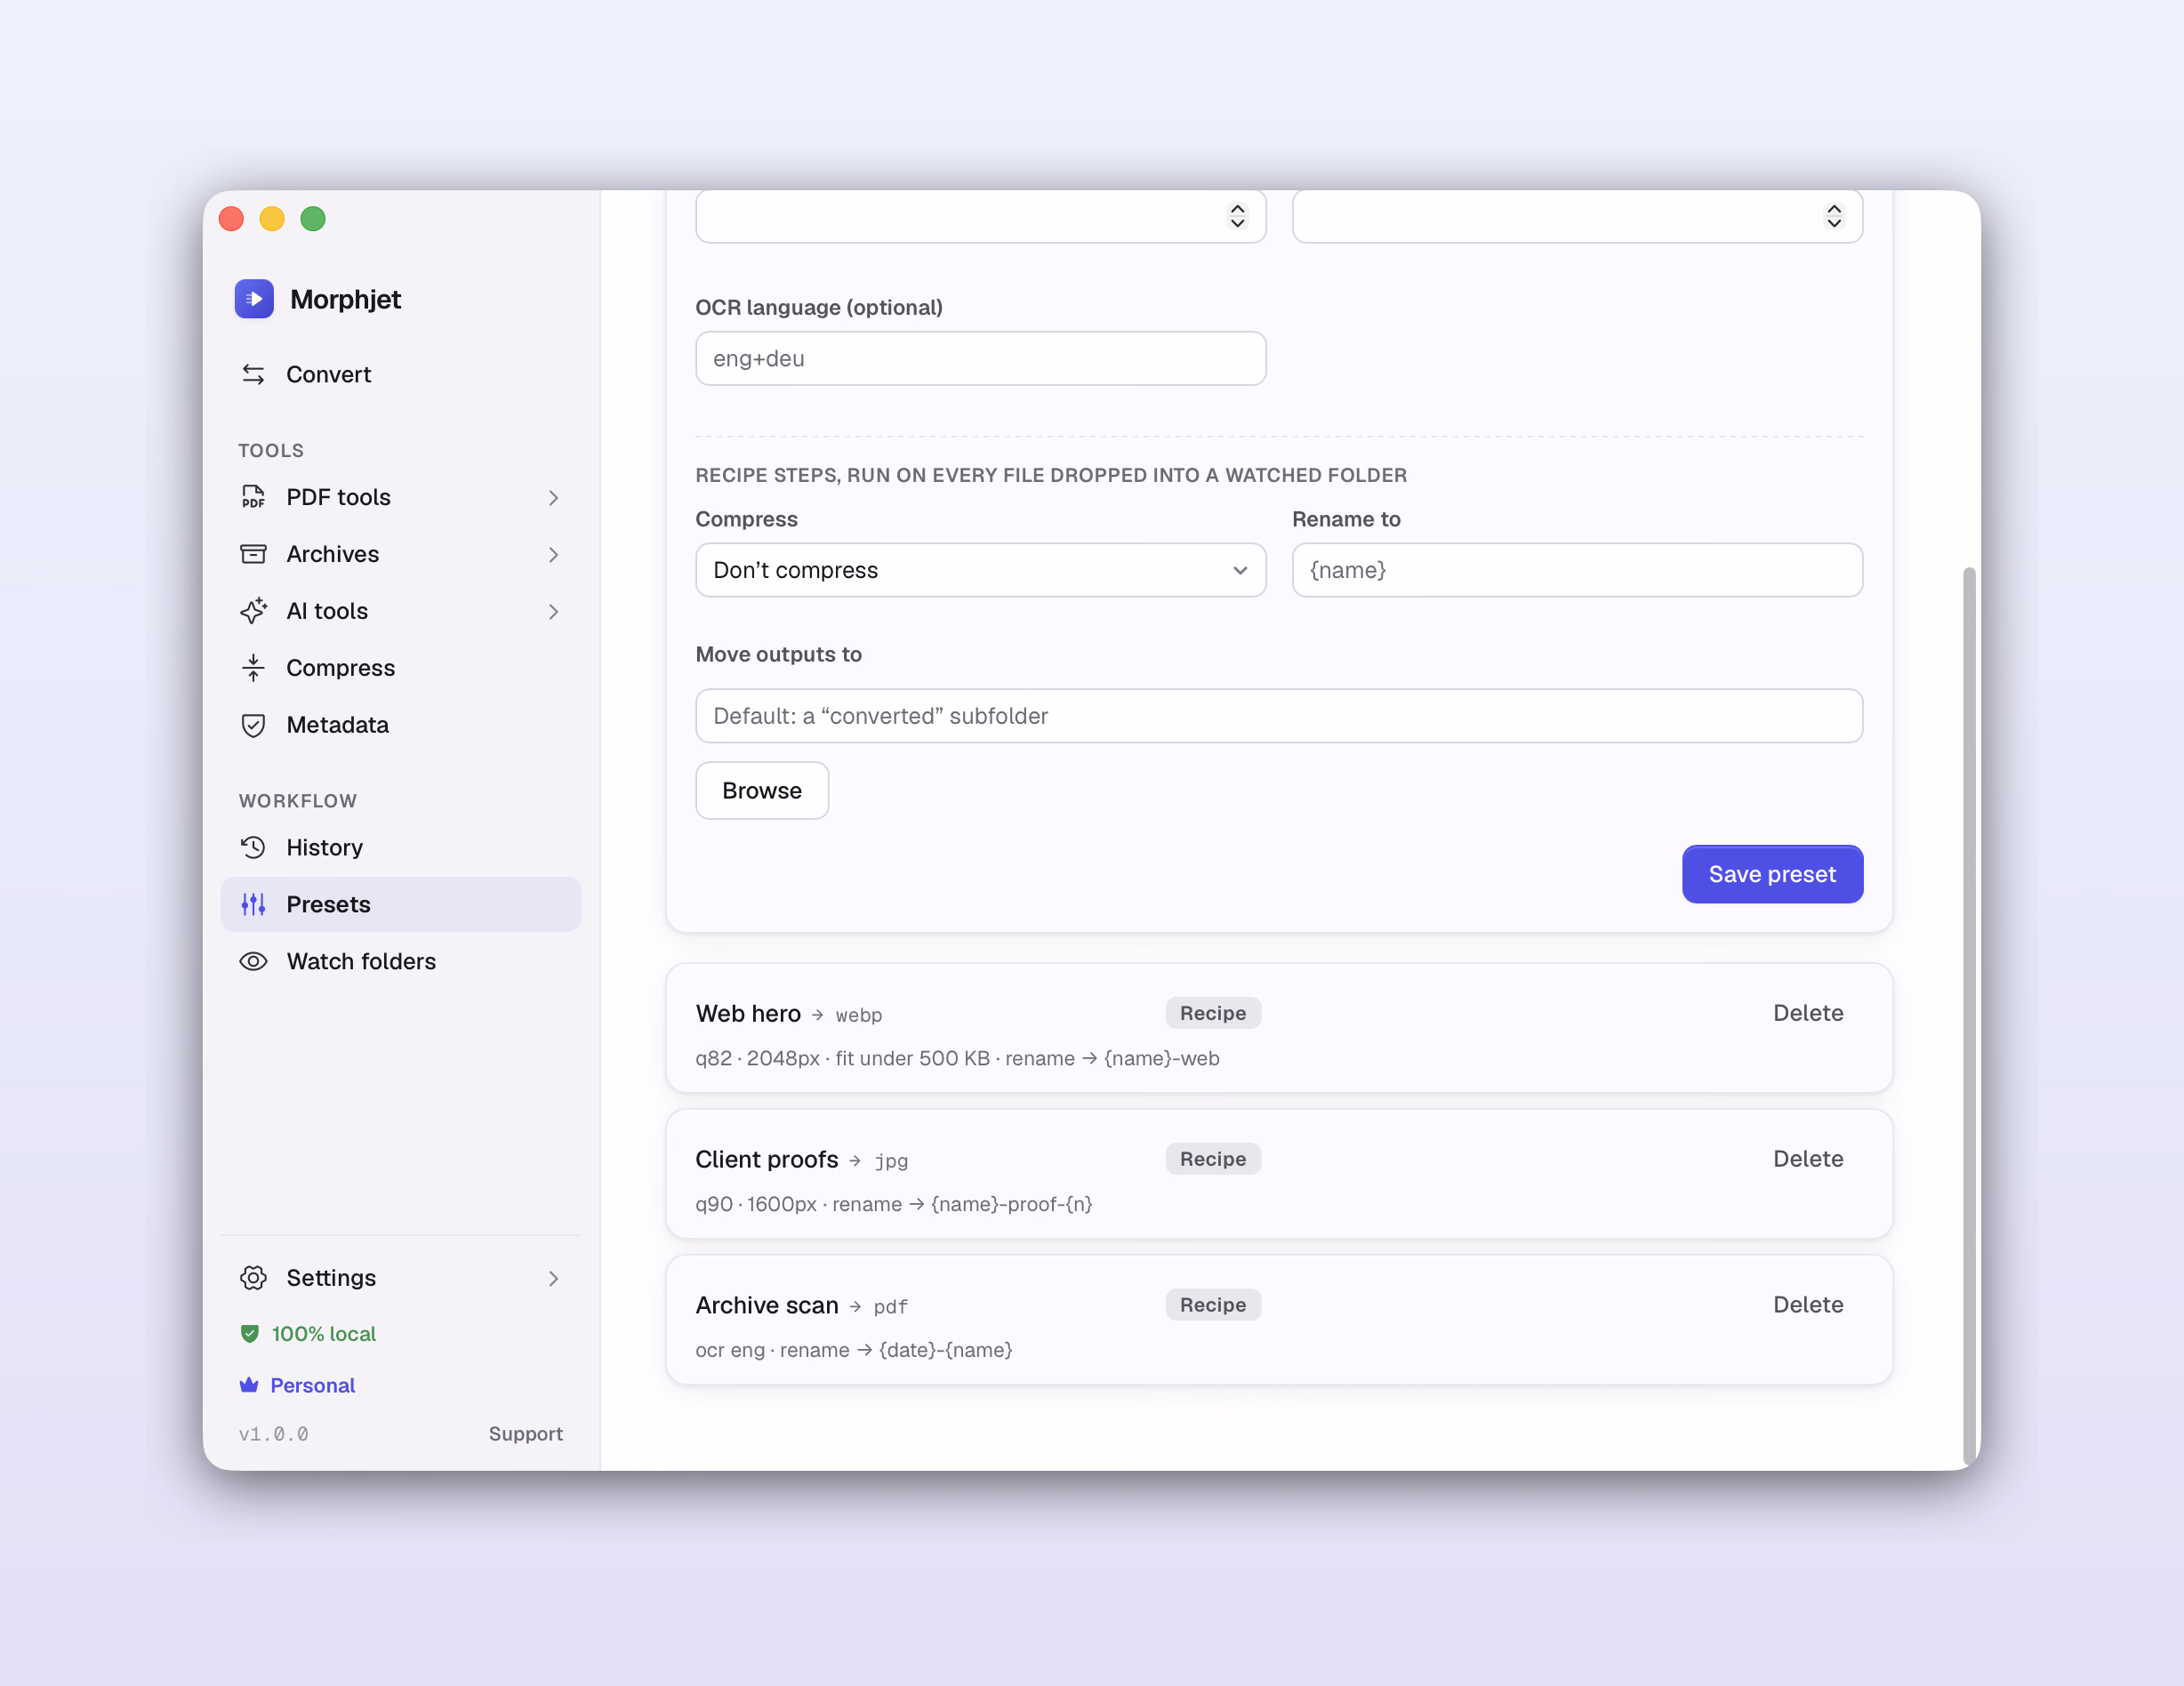2184x1686 pixels.
Task: Open the Don't compress dropdown
Action: [x=980, y=570]
